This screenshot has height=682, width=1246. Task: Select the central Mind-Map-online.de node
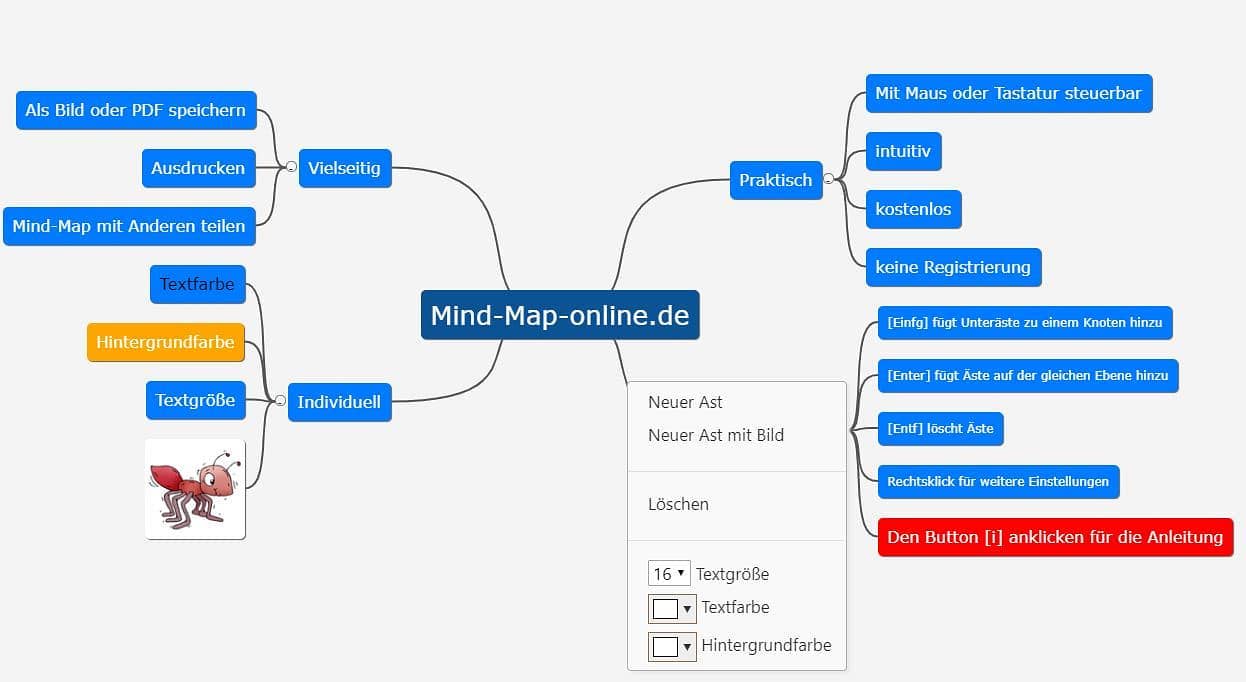click(560, 315)
